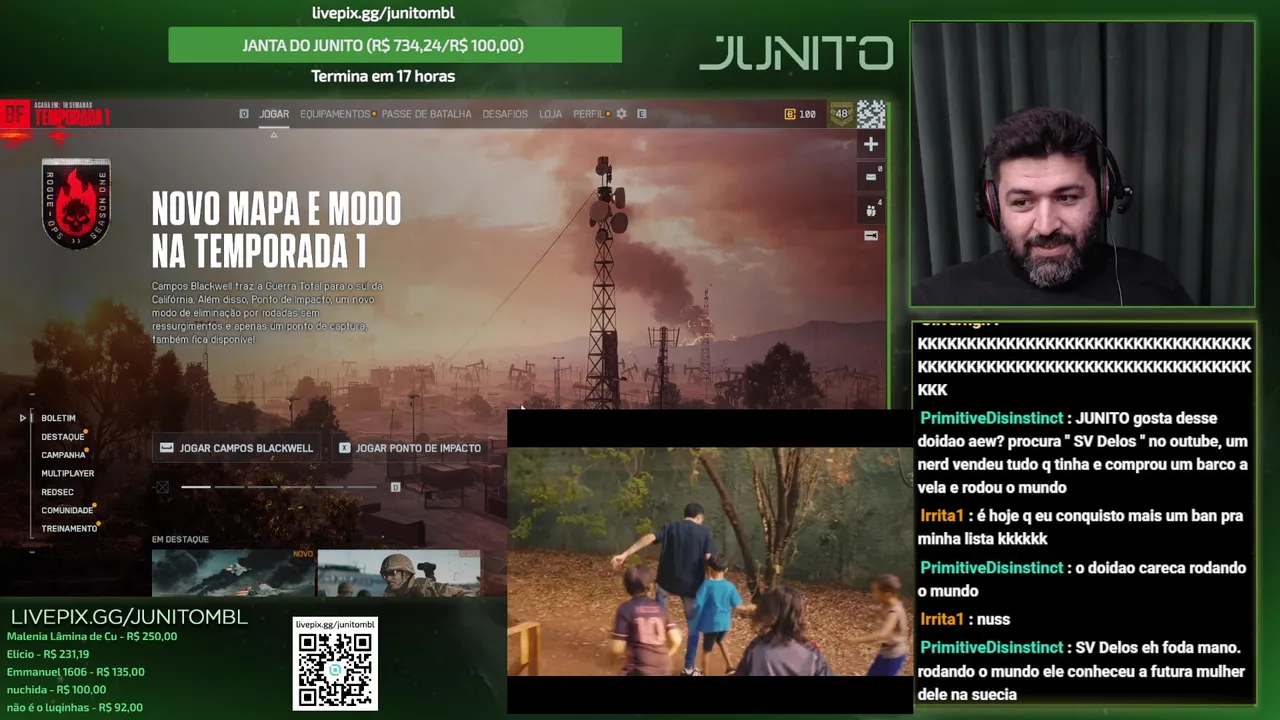This screenshot has width=1280, height=720.
Task: Click the JUNITO channel logo
Action: tap(796, 53)
